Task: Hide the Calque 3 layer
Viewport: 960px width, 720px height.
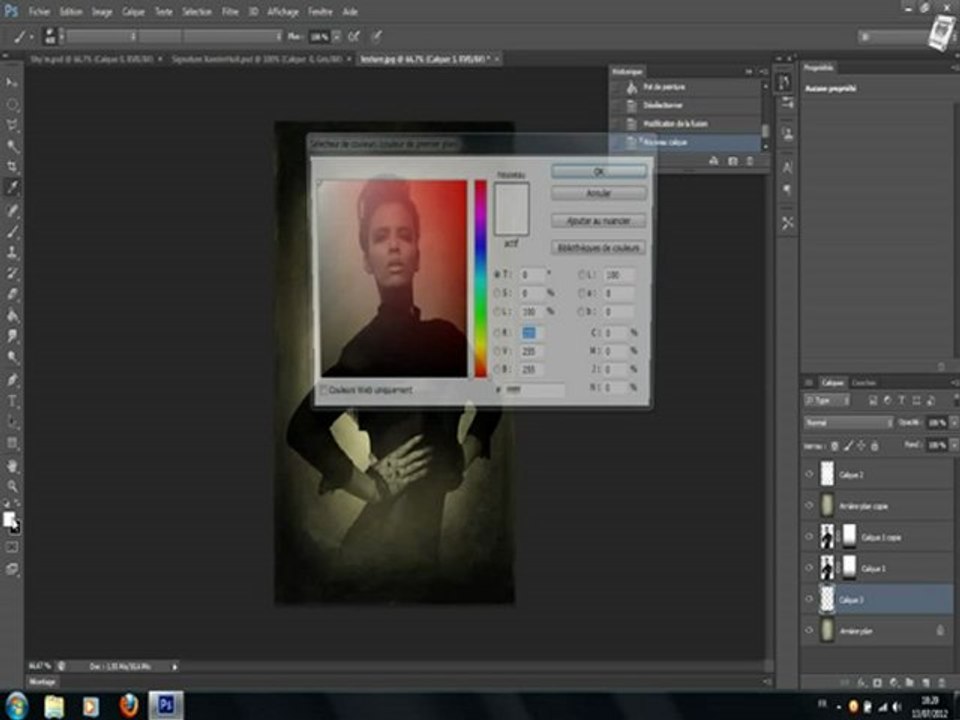Action: point(809,599)
